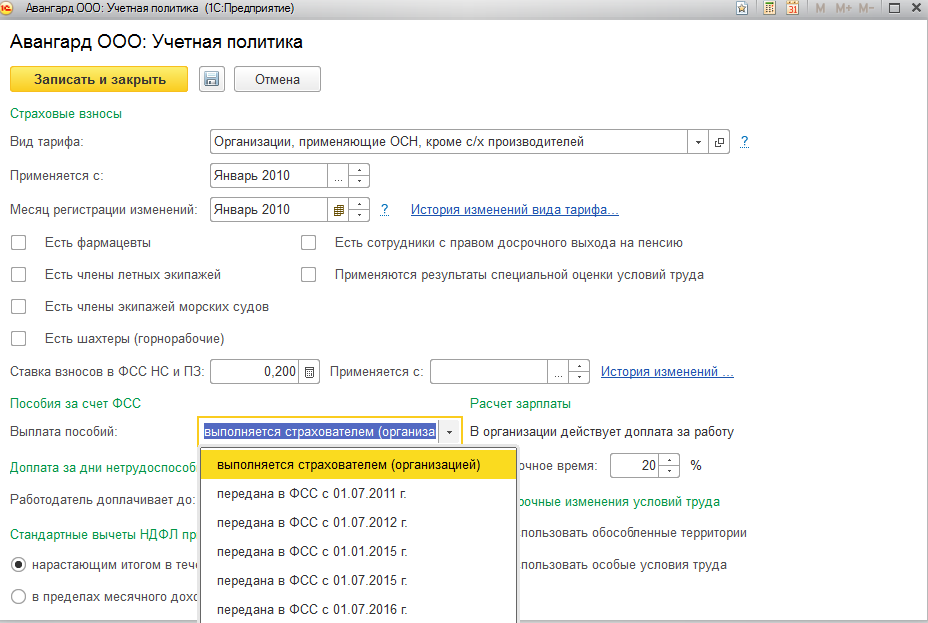Open the calendar icon in title bar
Viewport: 928px width, 623px height.
coord(792,9)
